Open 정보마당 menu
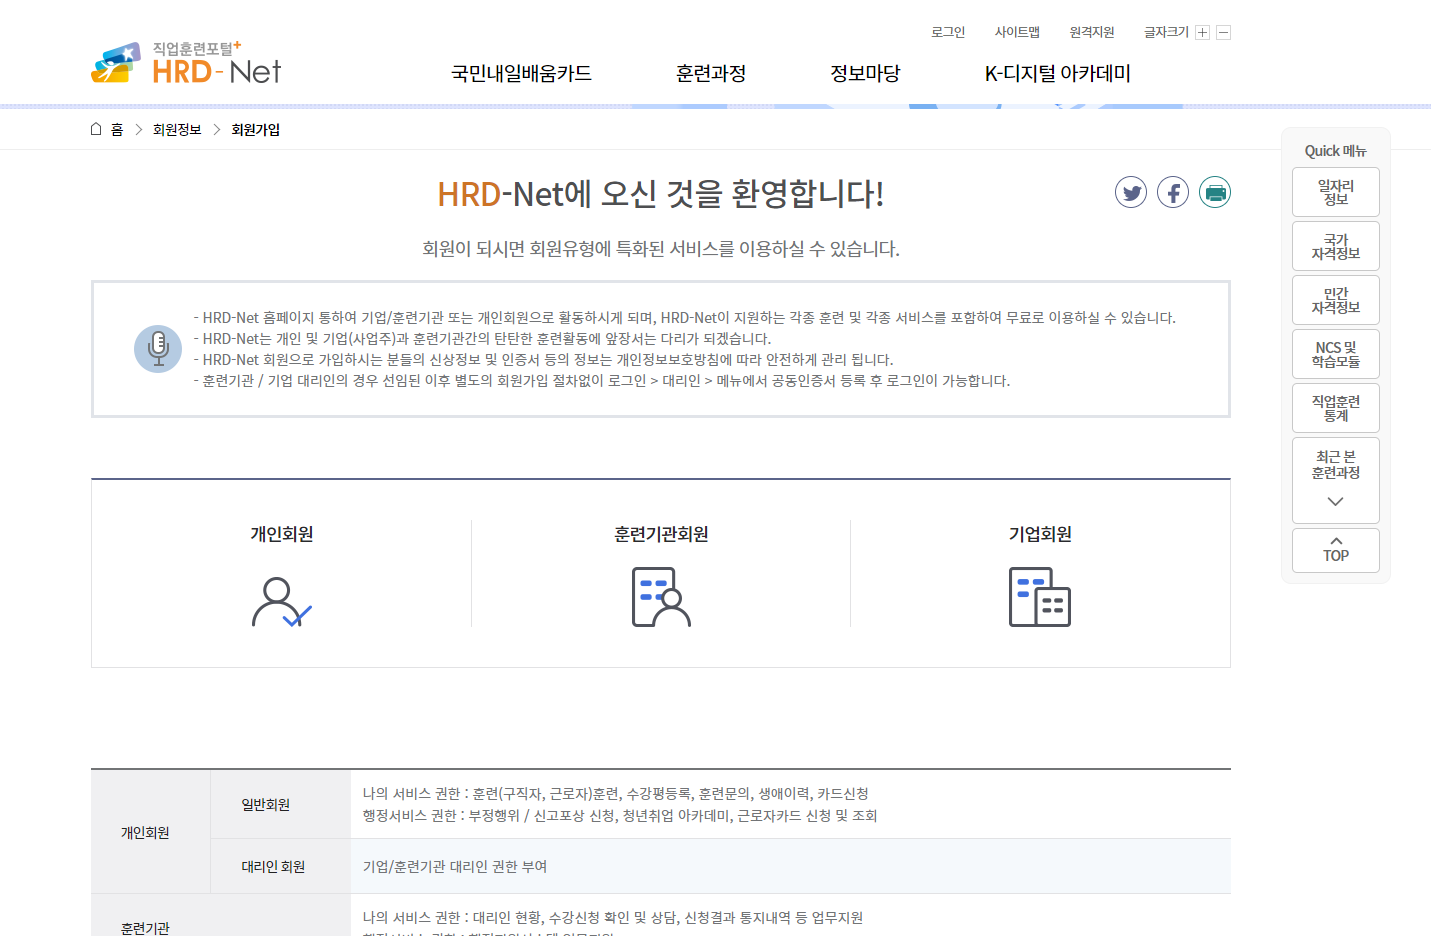The height and width of the screenshot is (936, 1431). [x=865, y=73]
